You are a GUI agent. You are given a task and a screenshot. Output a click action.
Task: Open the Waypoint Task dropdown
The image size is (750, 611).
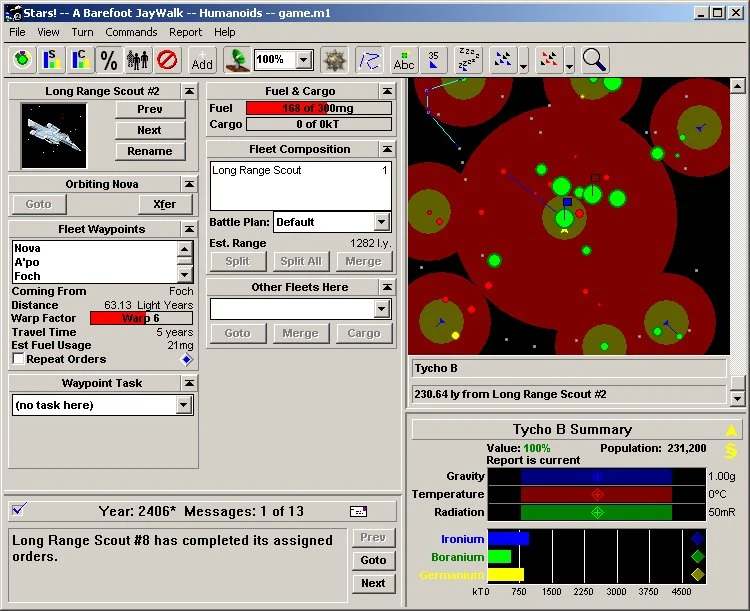(x=183, y=405)
